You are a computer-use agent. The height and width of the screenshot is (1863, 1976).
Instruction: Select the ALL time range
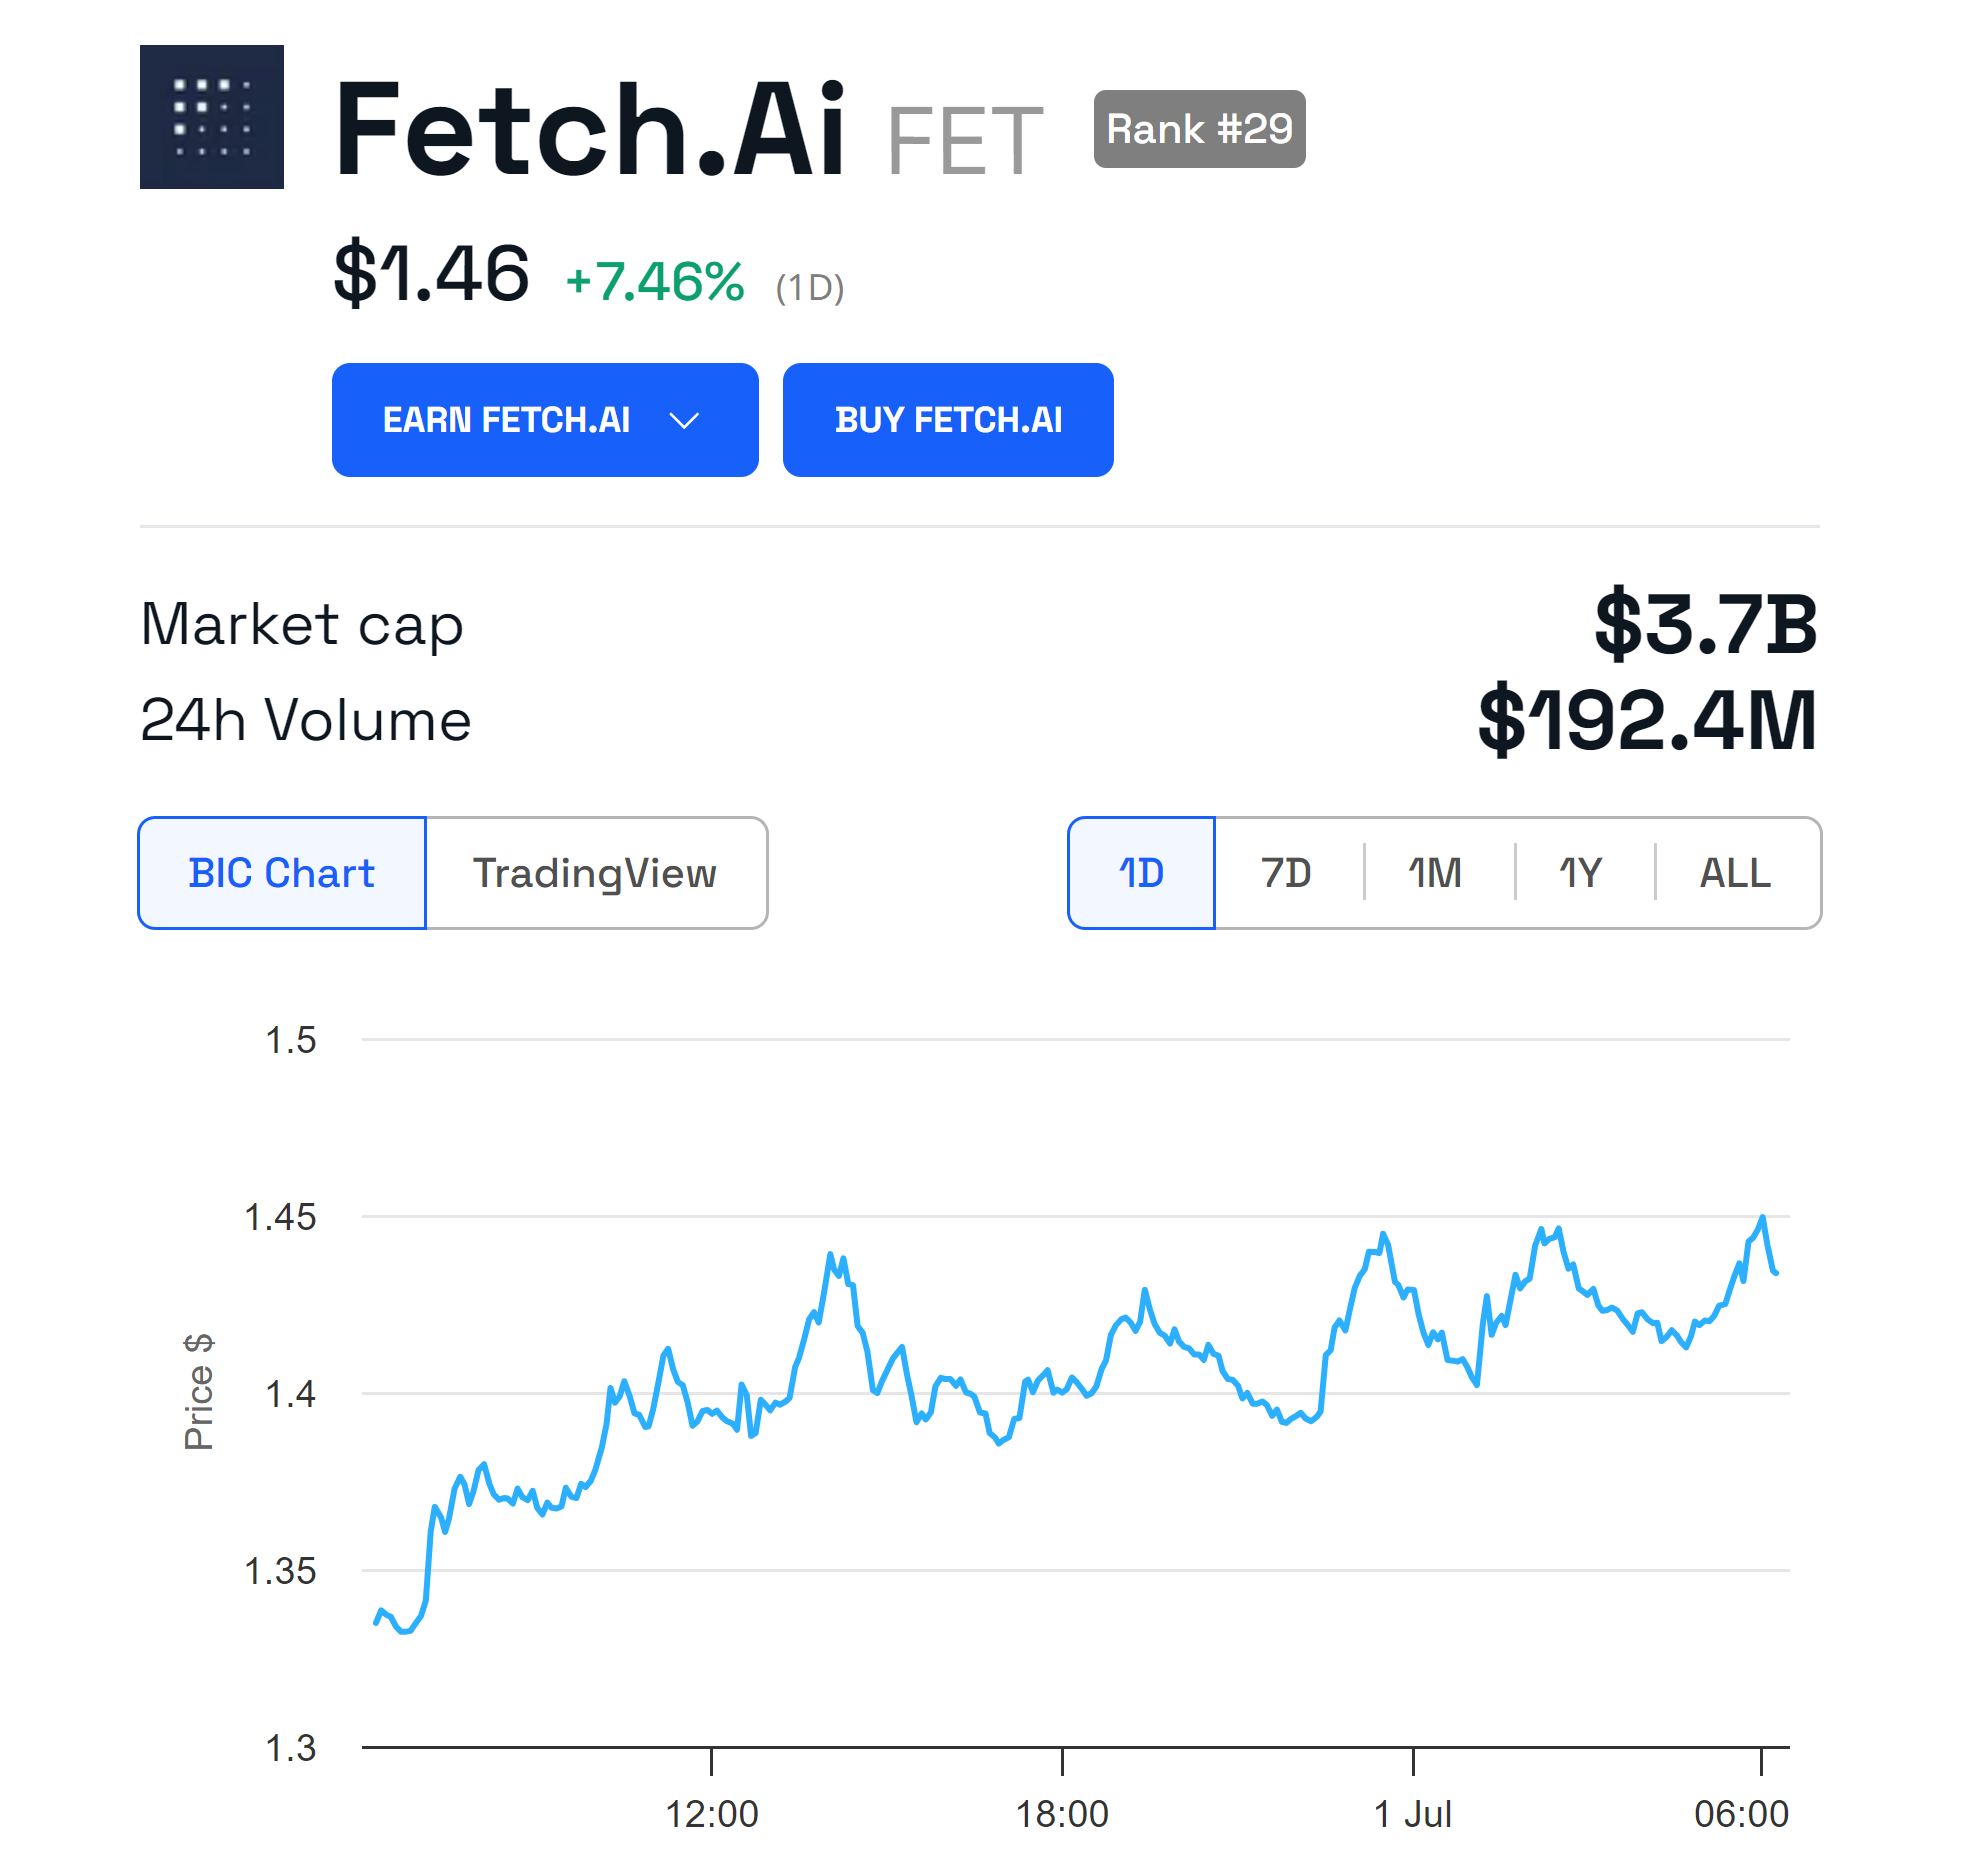[1735, 873]
